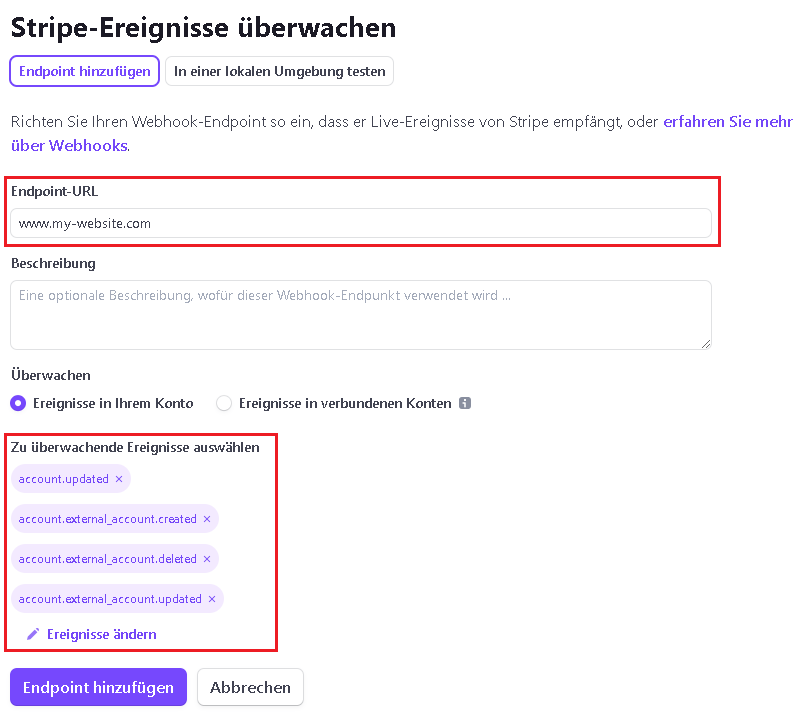Remove the account.external_account.created event
This screenshot has height=721, width=803.
click(207, 519)
